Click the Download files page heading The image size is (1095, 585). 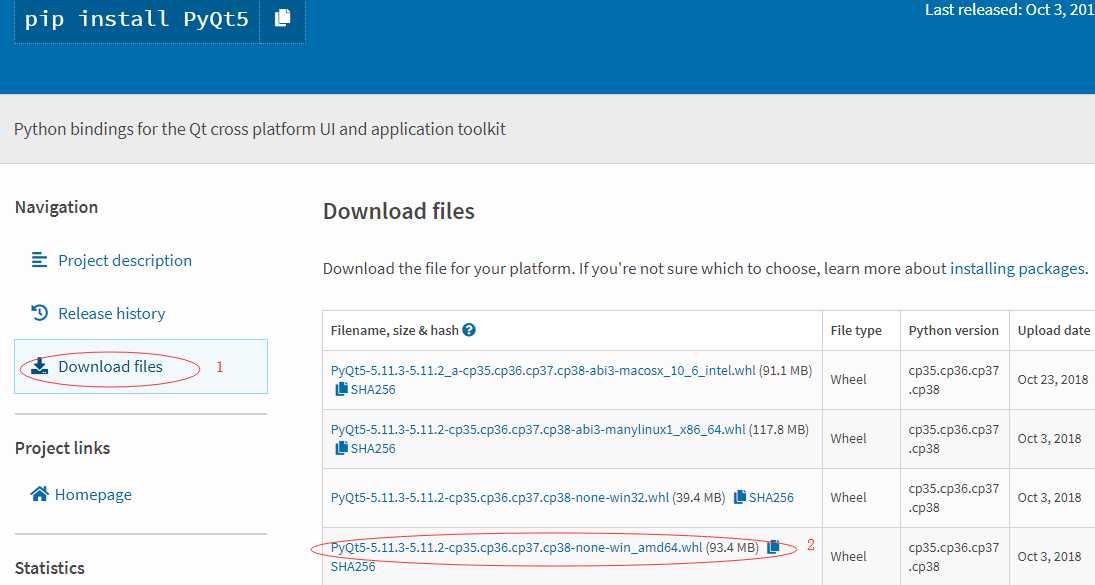pyautogui.click(x=399, y=211)
